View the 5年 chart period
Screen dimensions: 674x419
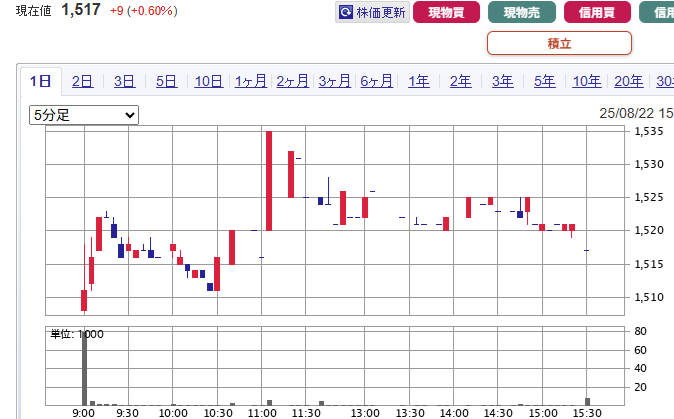545,81
